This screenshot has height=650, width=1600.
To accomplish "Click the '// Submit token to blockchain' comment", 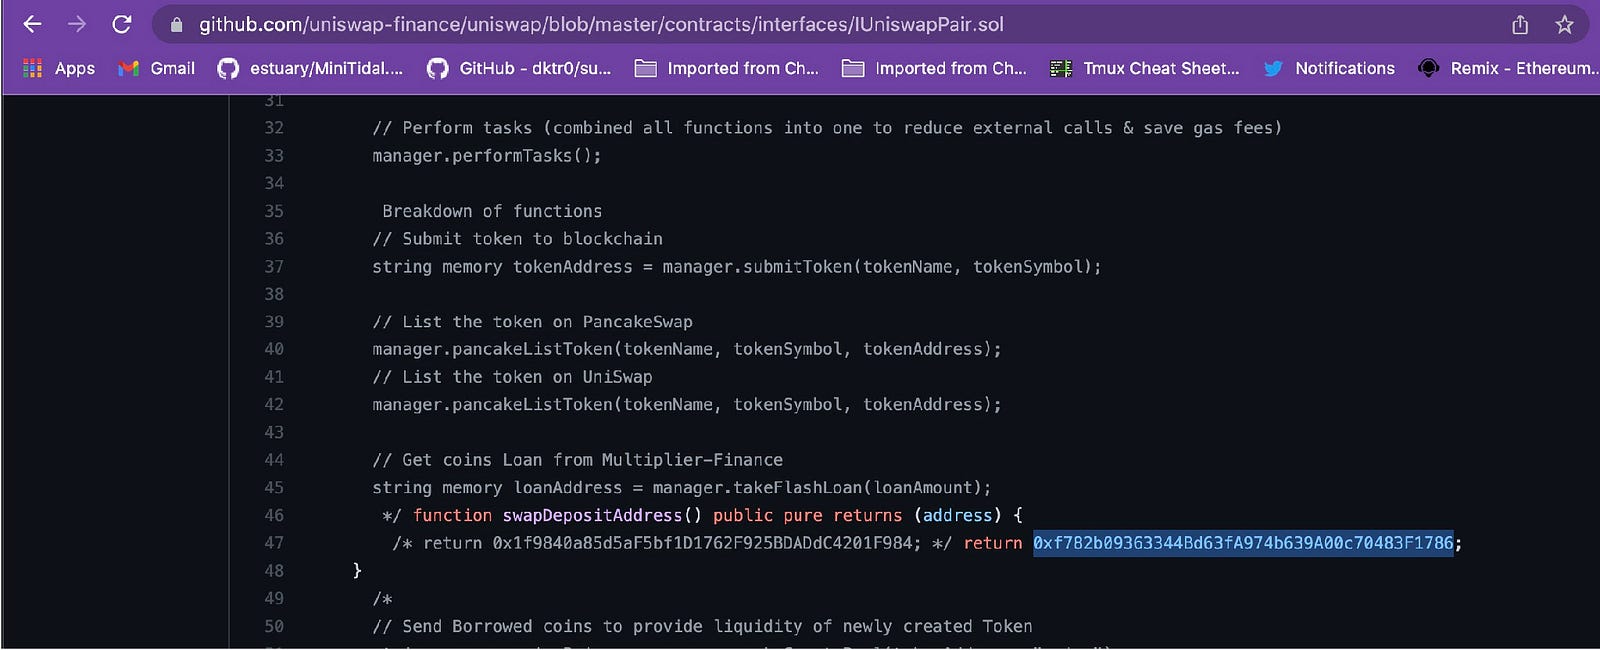I will (x=517, y=239).
